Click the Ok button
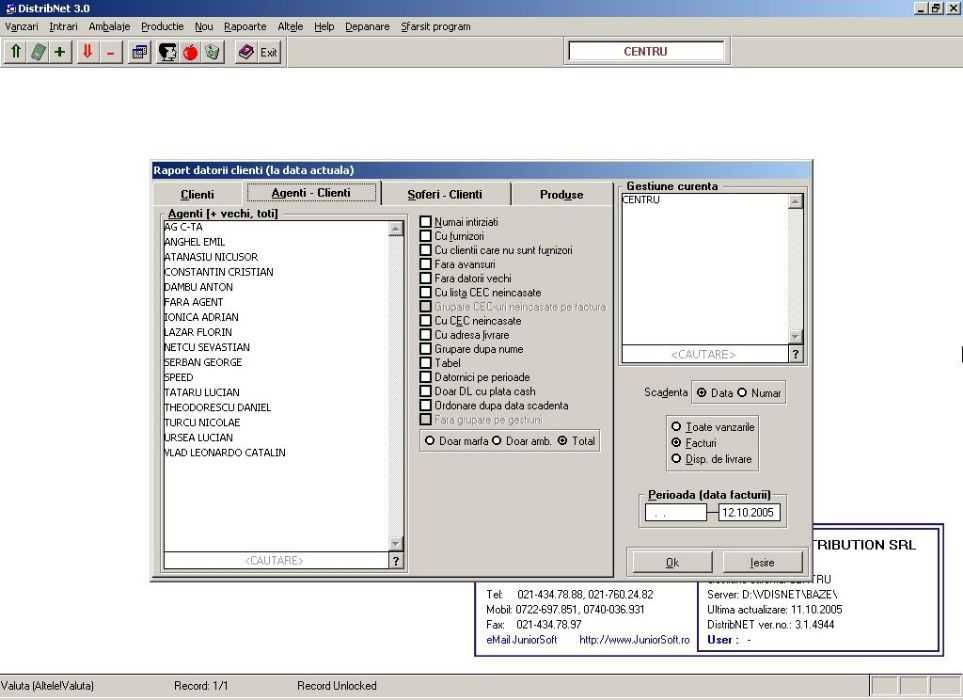Viewport: 963px width, 700px height. [x=672, y=562]
